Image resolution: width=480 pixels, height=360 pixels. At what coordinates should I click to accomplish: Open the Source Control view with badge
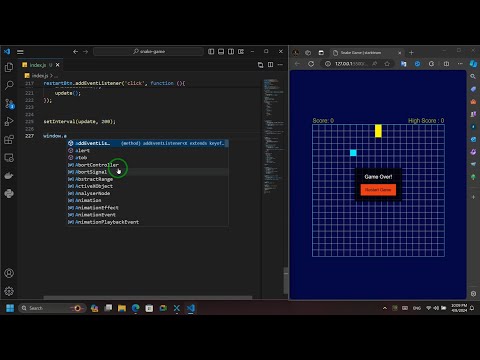[x=9, y=104]
